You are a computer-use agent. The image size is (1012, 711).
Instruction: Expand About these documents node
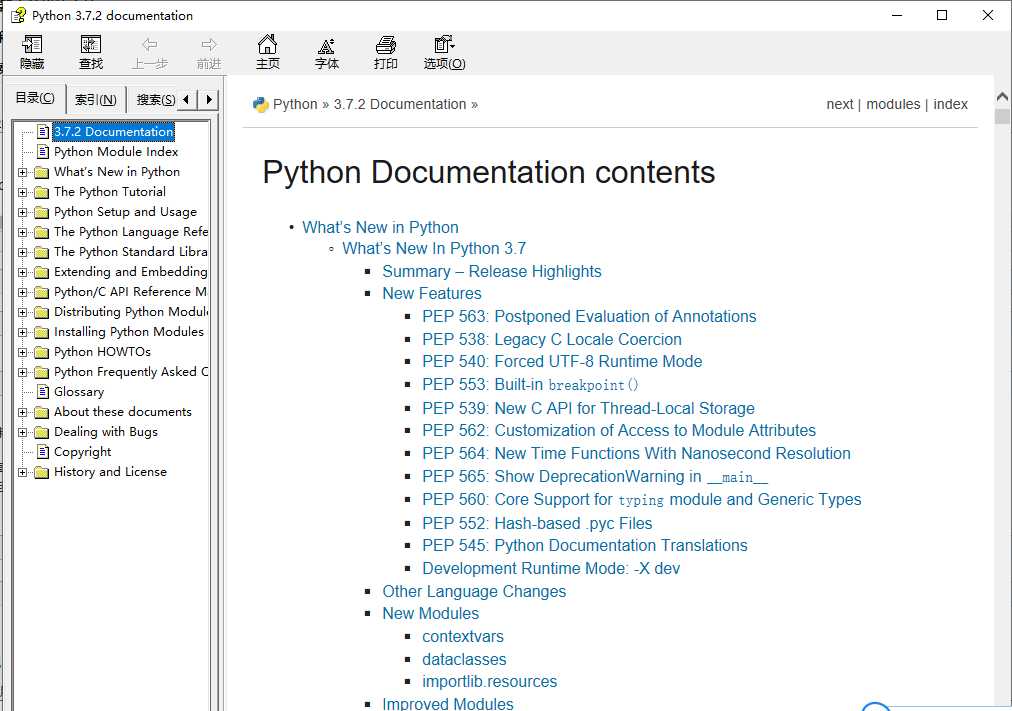coord(23,412)
